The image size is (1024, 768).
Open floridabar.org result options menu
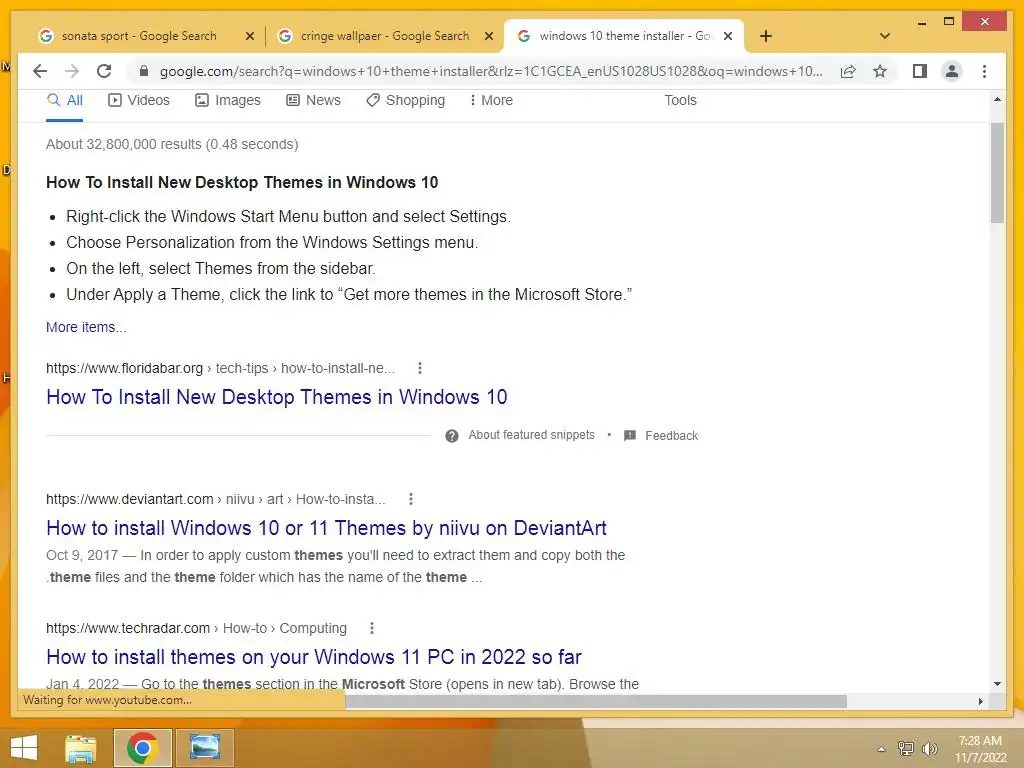pyautogui.click(x=420, y=368)
